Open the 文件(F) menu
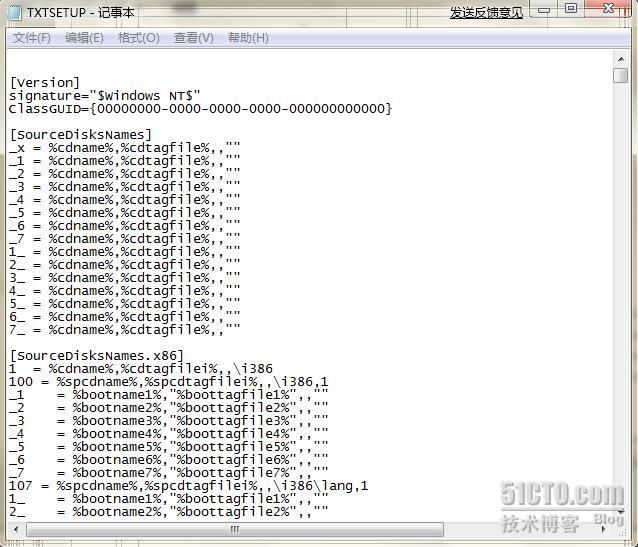The image size is (638, 547). coord(31,38)
